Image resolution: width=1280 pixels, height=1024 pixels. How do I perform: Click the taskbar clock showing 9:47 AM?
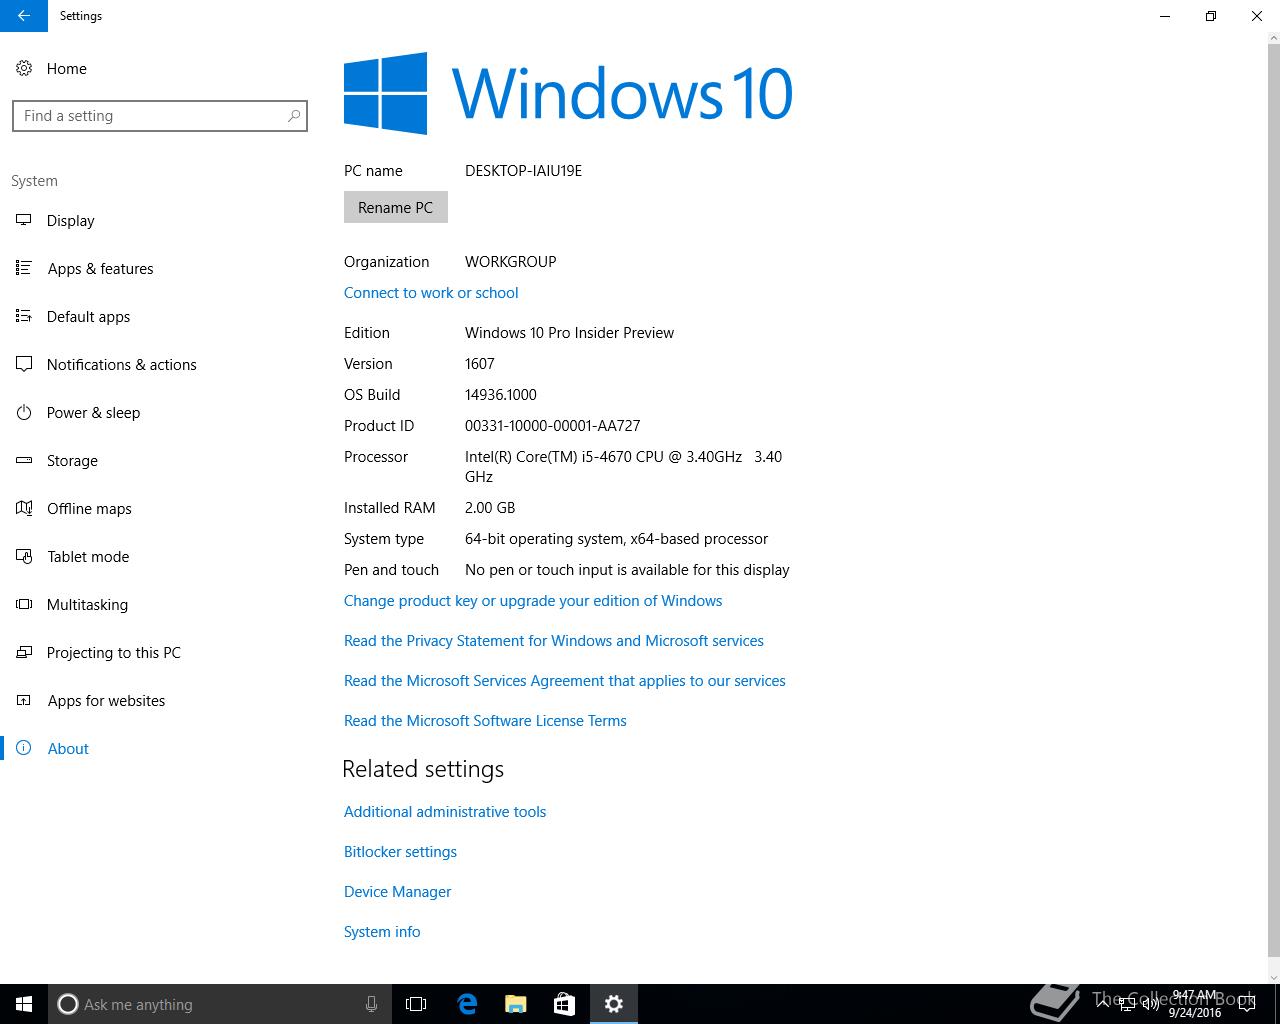pos(1195,1004)
